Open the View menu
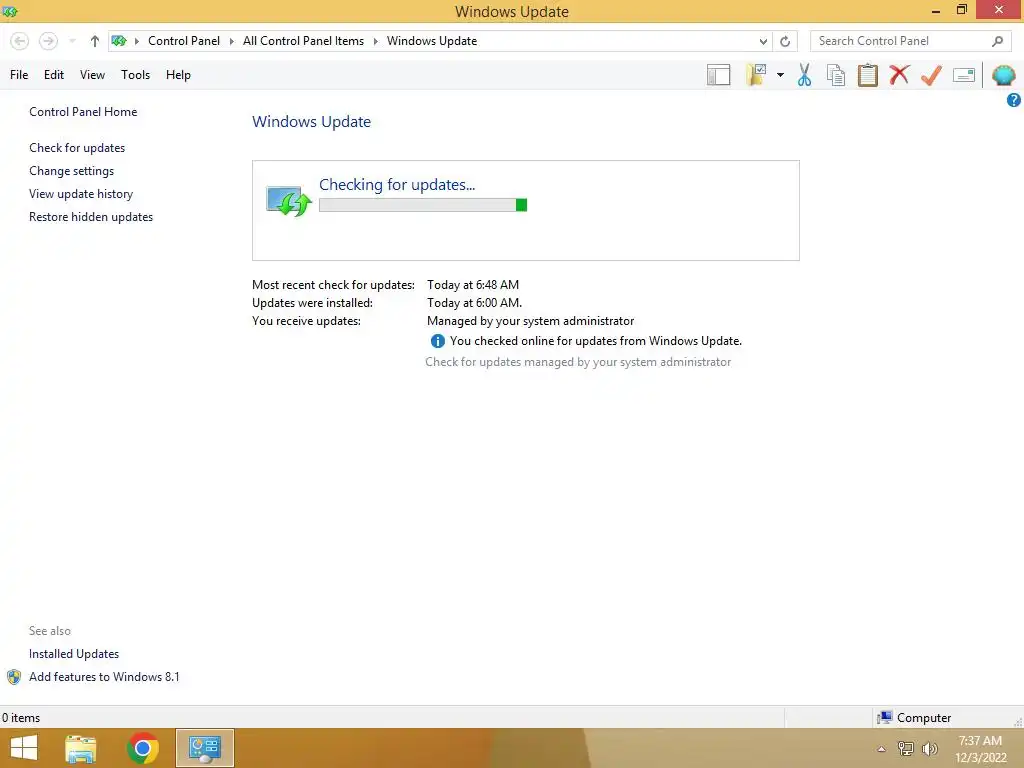 92,75
